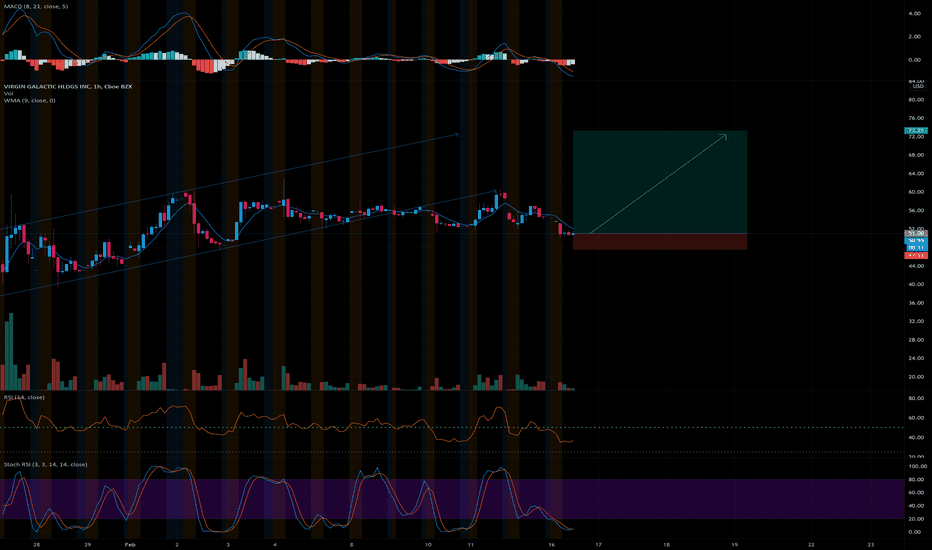Viewport: 932px width, 550px height.
Task: Click the USD currency button on price scale
Action: coord(918,86)
